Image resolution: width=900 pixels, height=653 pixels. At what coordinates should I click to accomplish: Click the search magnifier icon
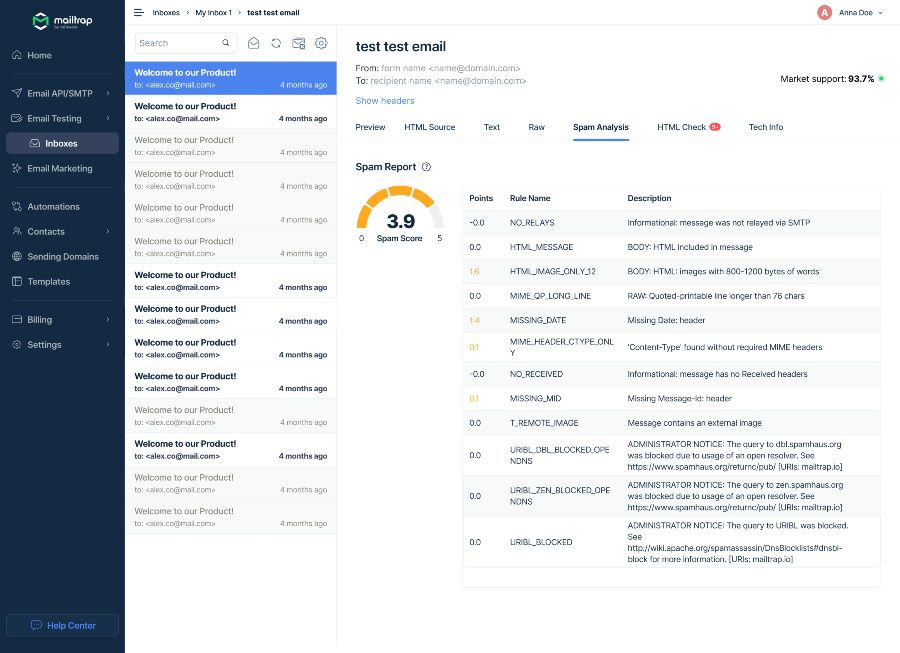pos(226,43)
